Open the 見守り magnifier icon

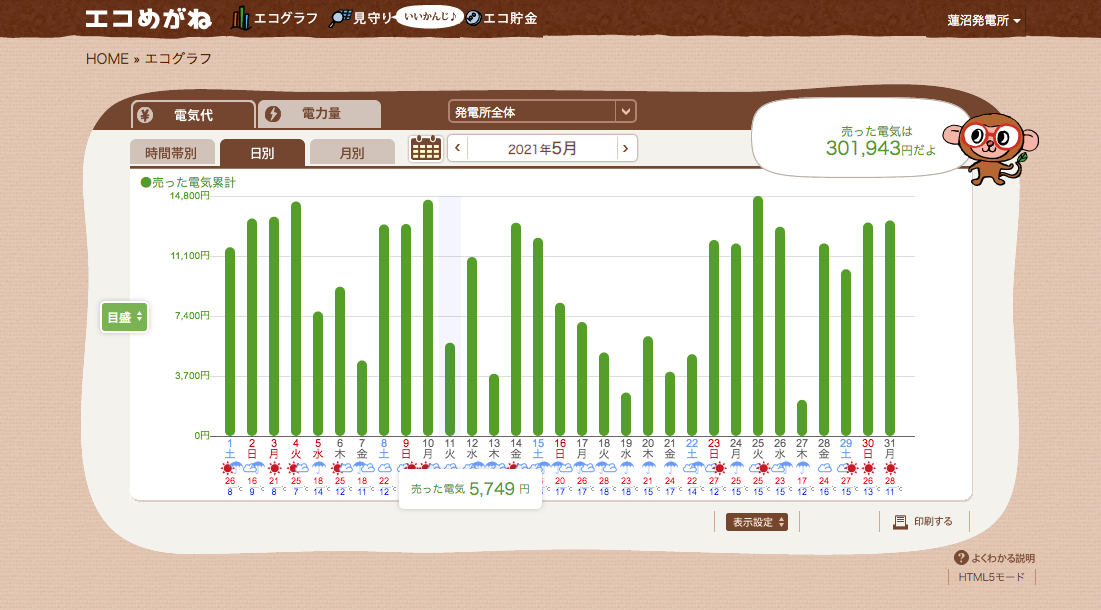340,19
